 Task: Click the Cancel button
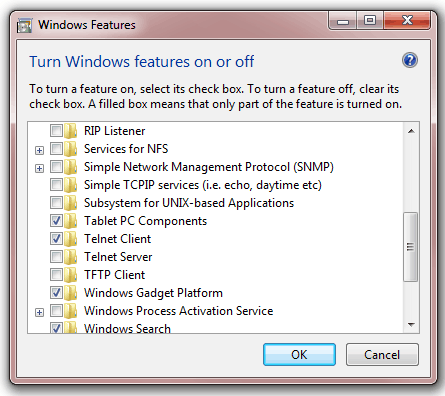[x=382, y=355]
